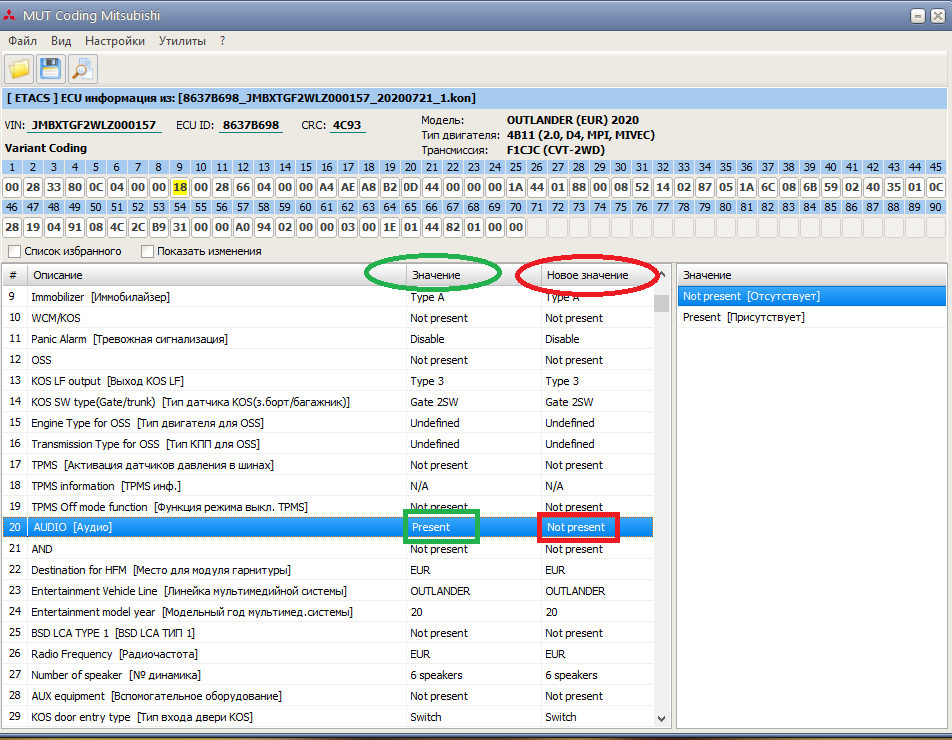952x740 pixels.
Task: Minimize the MUT Coding window
Action: 918,16
